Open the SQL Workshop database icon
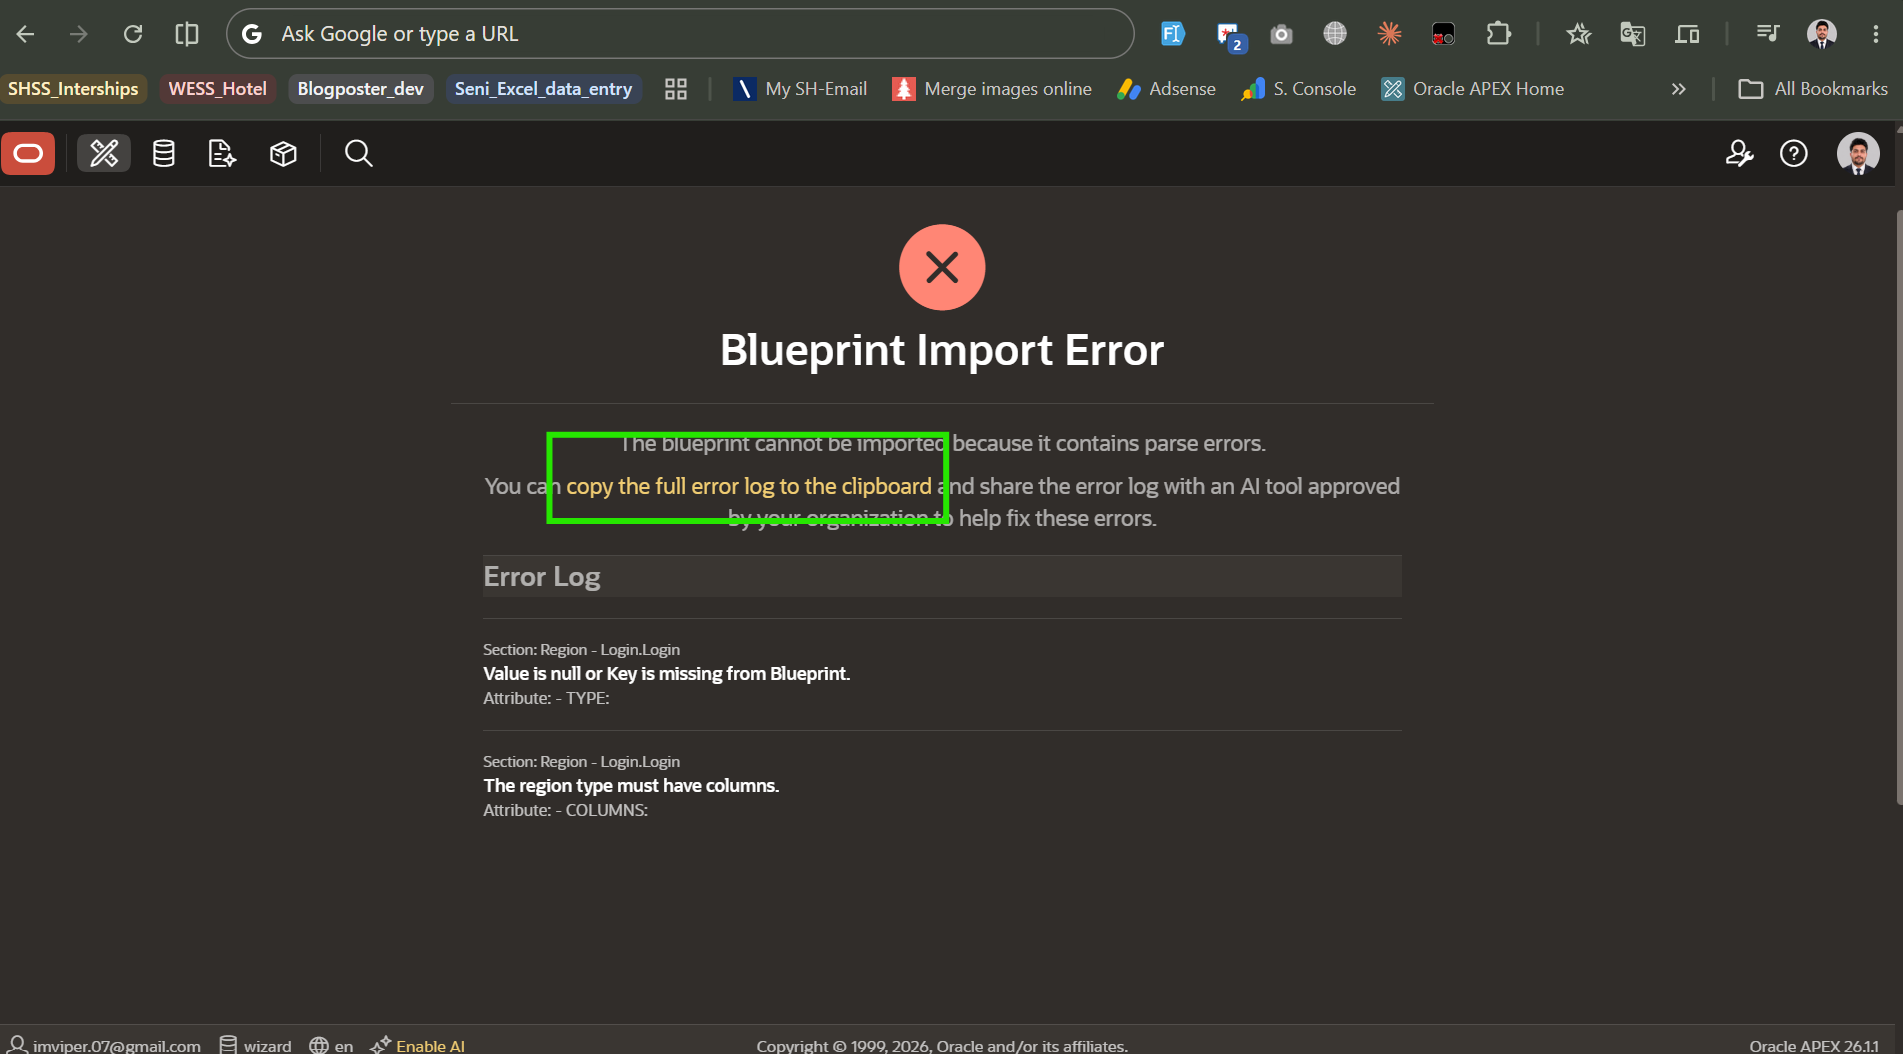The image size is (1903, 1054). click(x=163, y=153)
